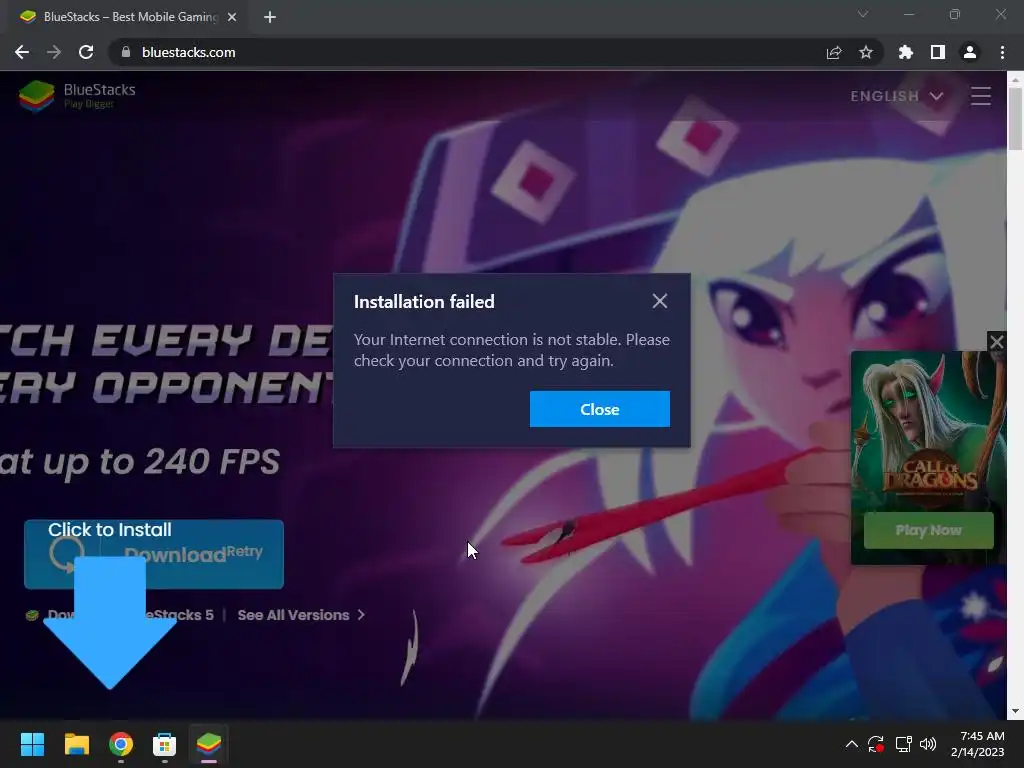Open Chrome extensions puzzle icon
Screen dimensions: 1024x768
click(x=906, y=52)
